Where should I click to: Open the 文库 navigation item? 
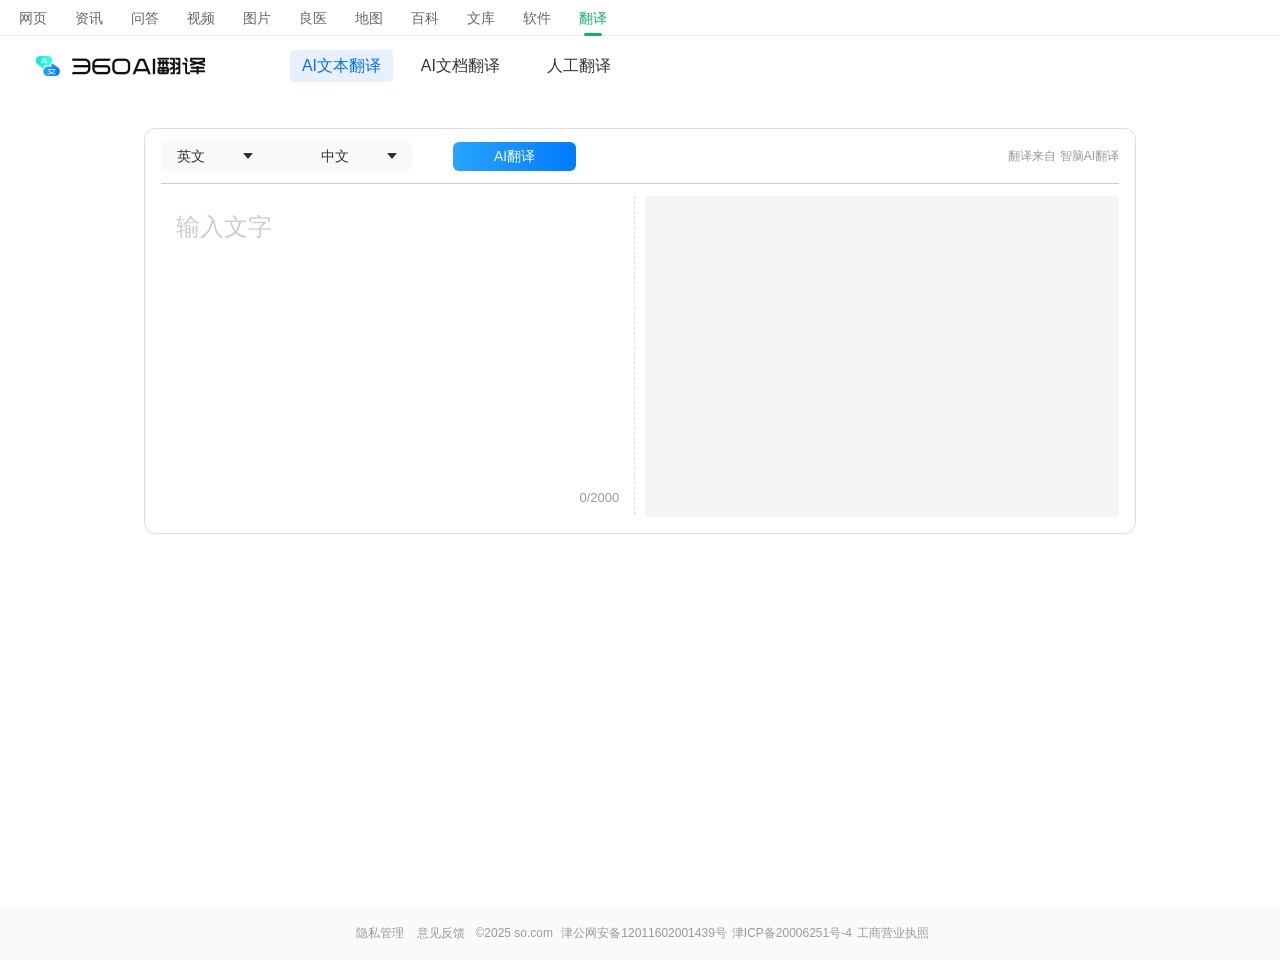tap(481, 18)
